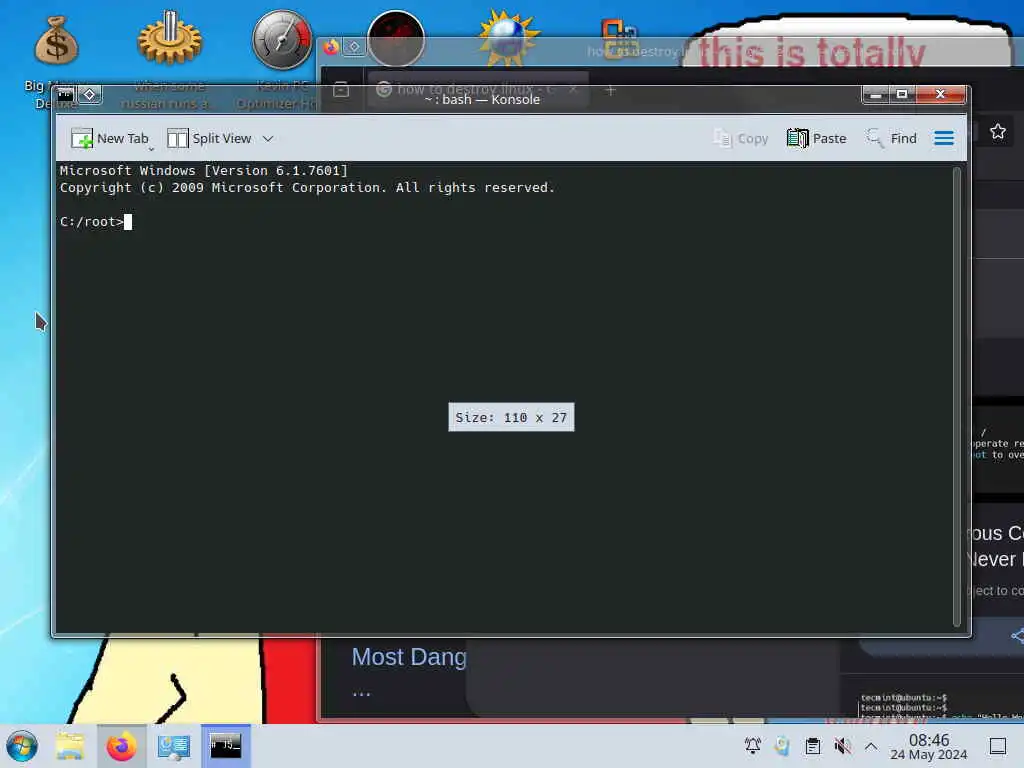
Task: Open Find in Konsole
Action: click(x=891, y=138)
